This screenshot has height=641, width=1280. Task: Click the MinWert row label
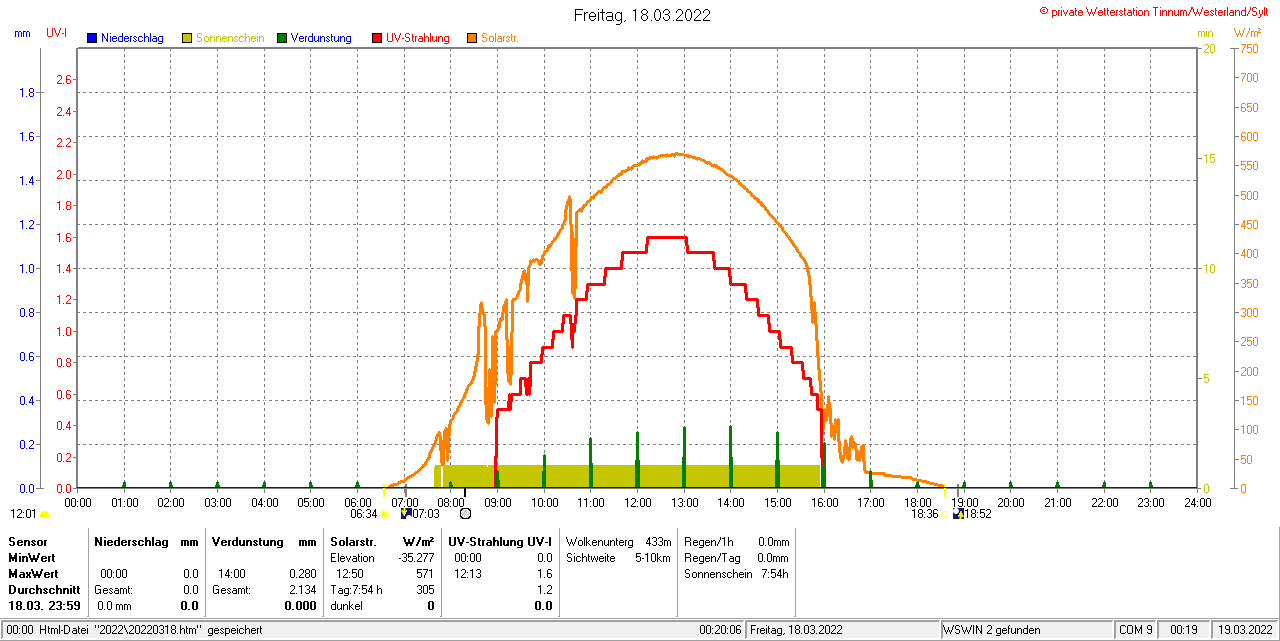pos(32,557)
